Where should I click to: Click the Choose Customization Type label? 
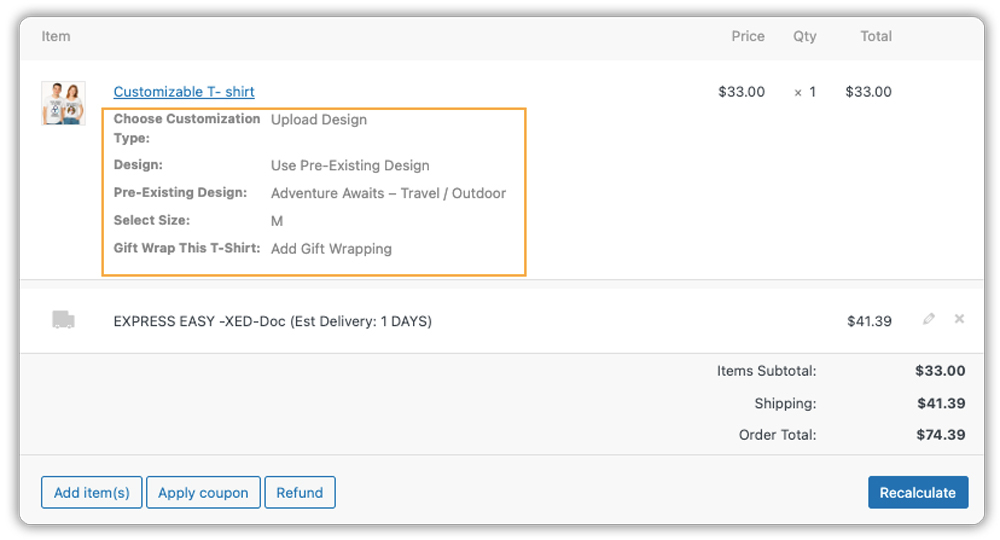point(187,128)
